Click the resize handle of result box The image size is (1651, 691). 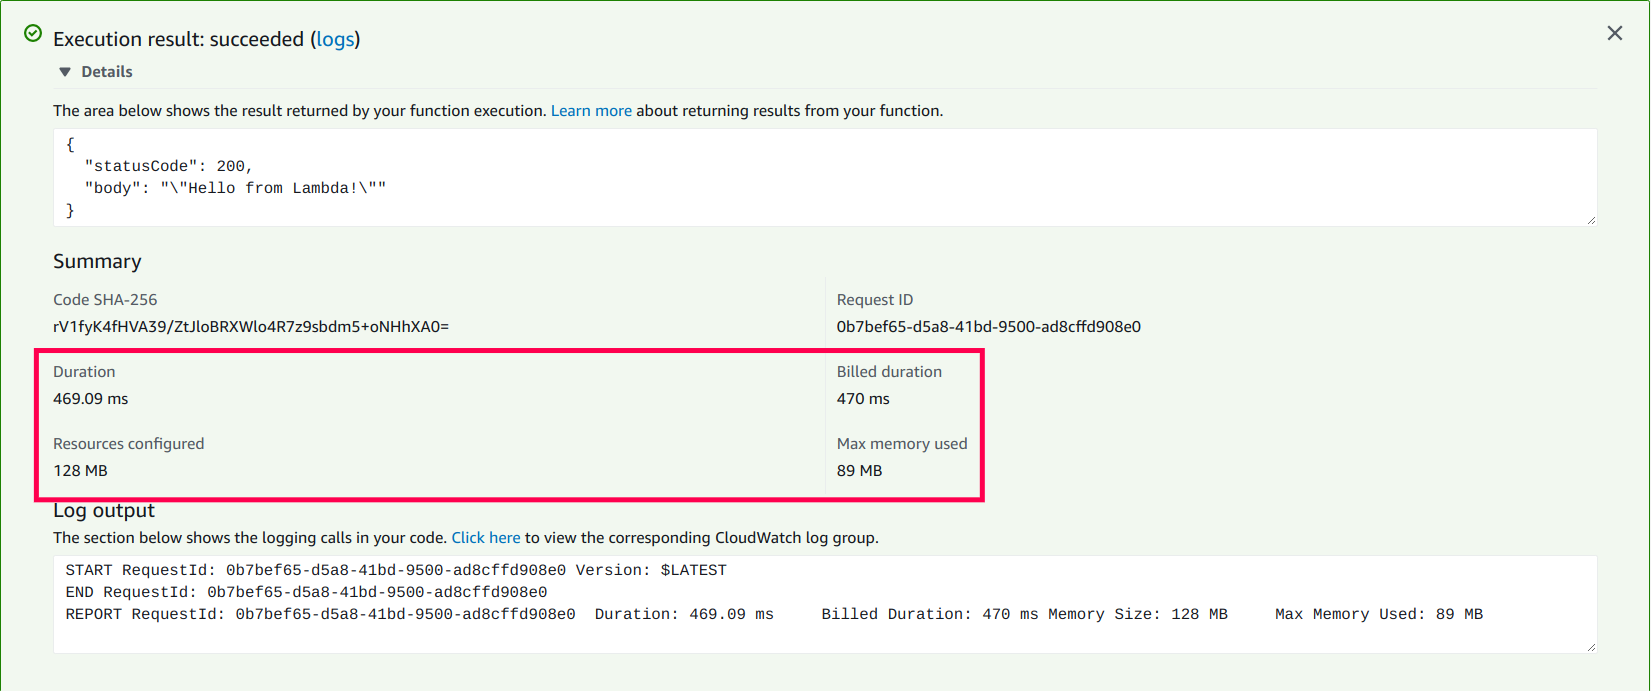[1590, 220]
